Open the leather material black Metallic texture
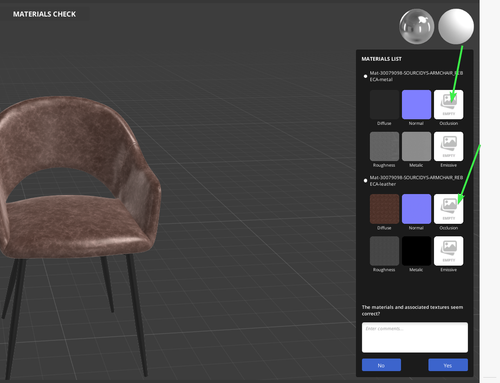The height and width of the screenshot is (383, 500). (x=416, y=251)
